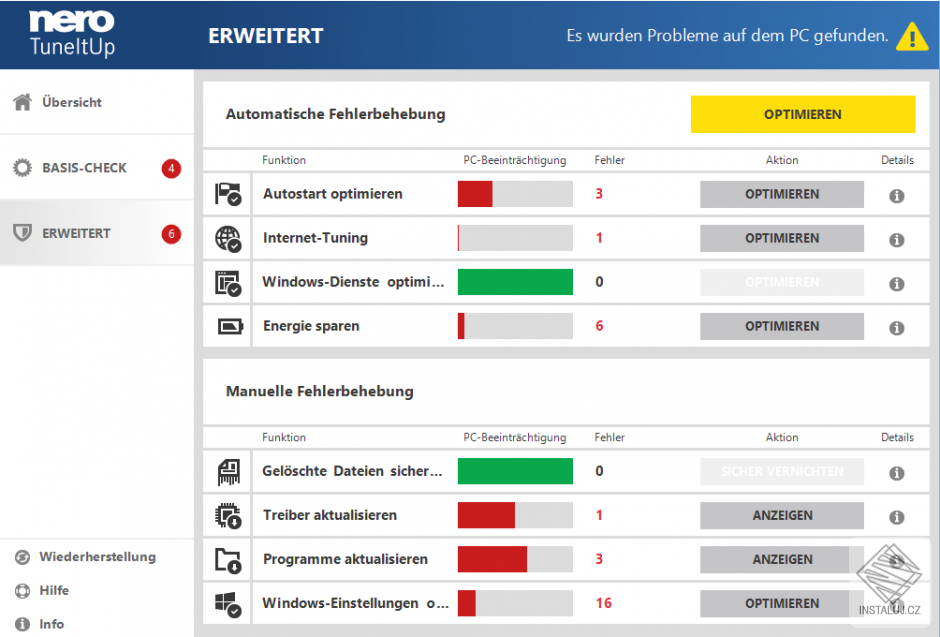
Task: Click the Autostart optimieren flag icon
Action: [x=228, y=194]
